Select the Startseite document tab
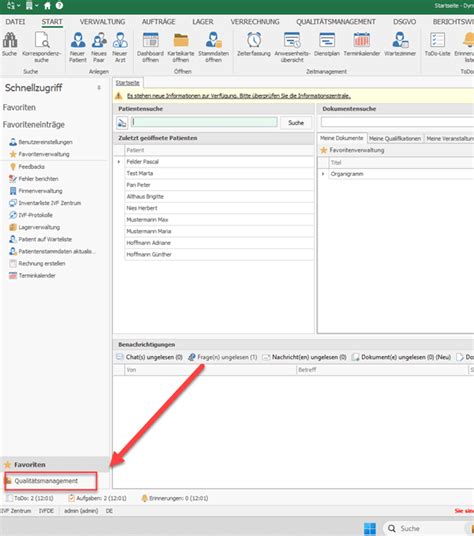This screenshot has width=474, height=536. pos(127,83)
